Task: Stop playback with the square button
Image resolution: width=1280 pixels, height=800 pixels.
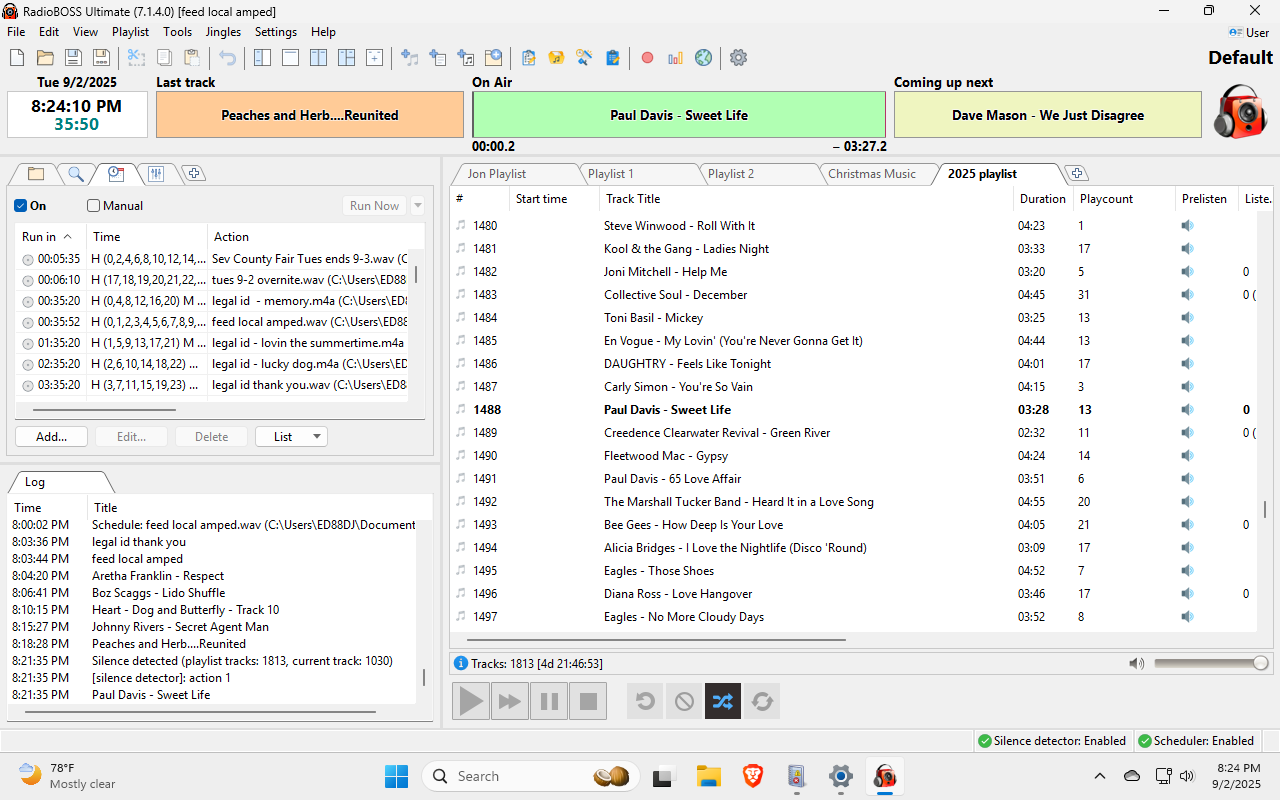Action: click(588, 702)
